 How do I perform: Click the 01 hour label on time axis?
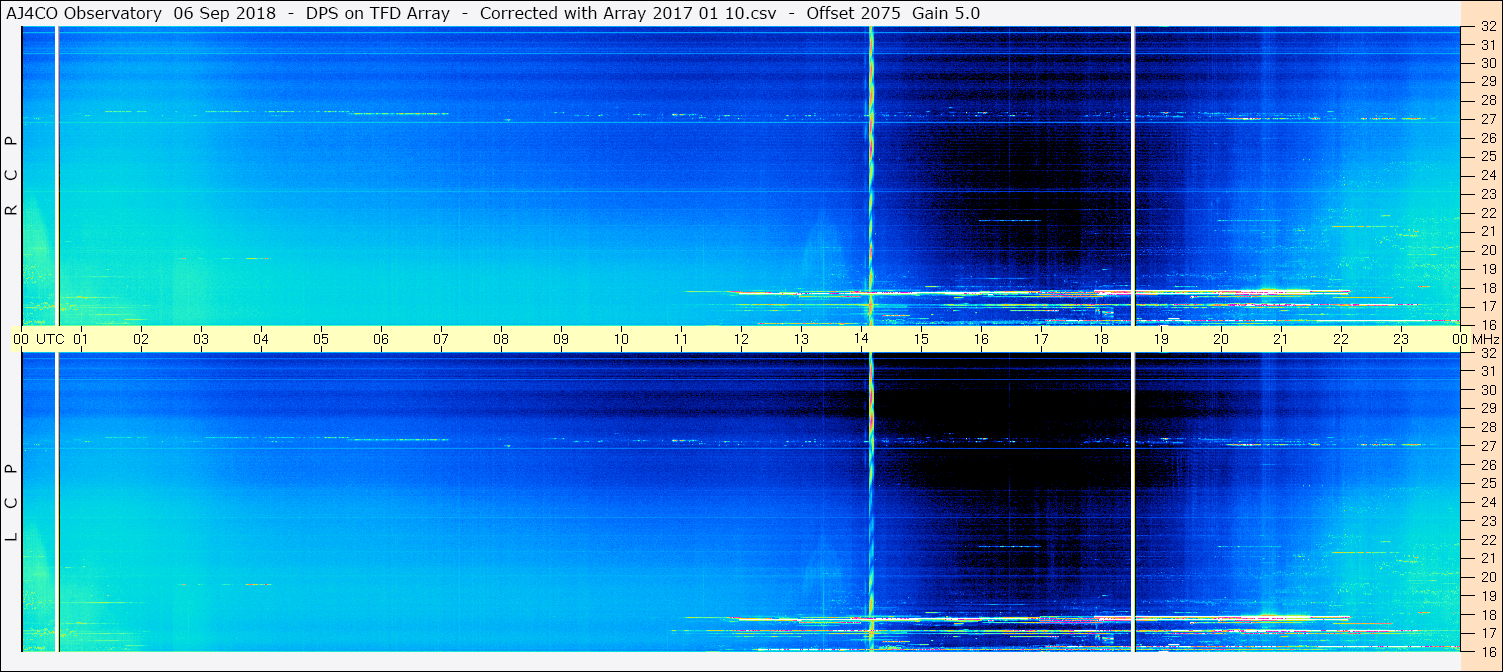pyautogui.click(x=81, y=339)
